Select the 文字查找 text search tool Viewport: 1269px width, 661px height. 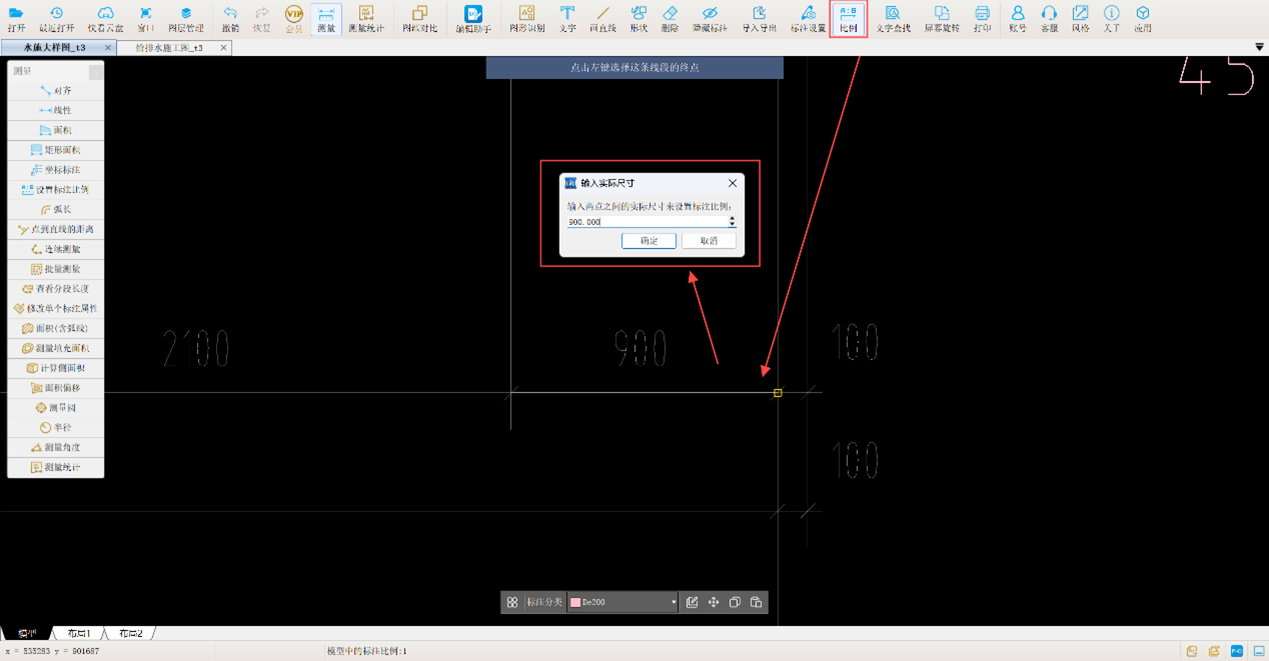892,18
